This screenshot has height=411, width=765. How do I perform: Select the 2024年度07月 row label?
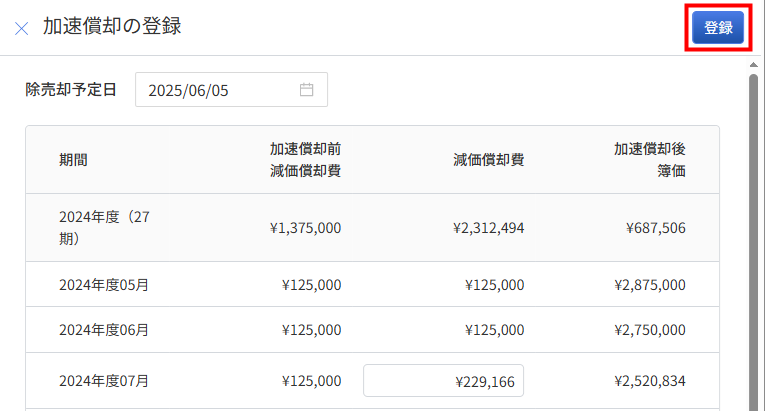coord(104,381)
